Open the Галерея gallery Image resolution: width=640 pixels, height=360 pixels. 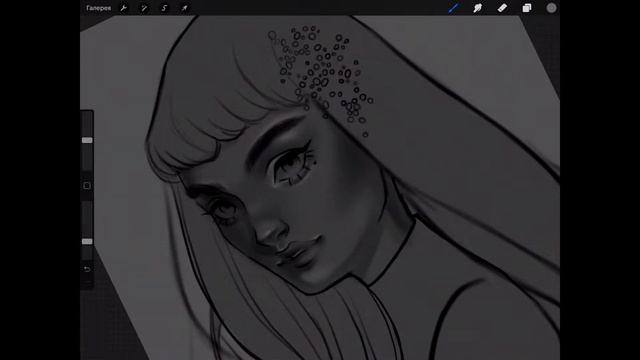98,8
